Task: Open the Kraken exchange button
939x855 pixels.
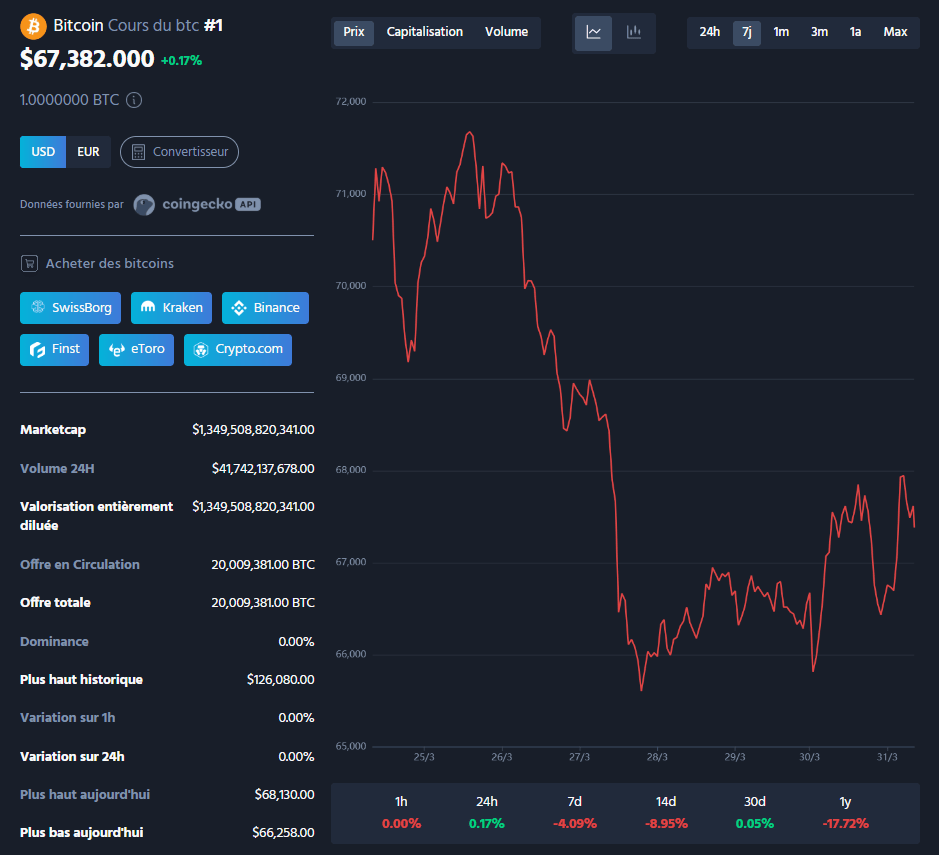Action: (171, 308)
